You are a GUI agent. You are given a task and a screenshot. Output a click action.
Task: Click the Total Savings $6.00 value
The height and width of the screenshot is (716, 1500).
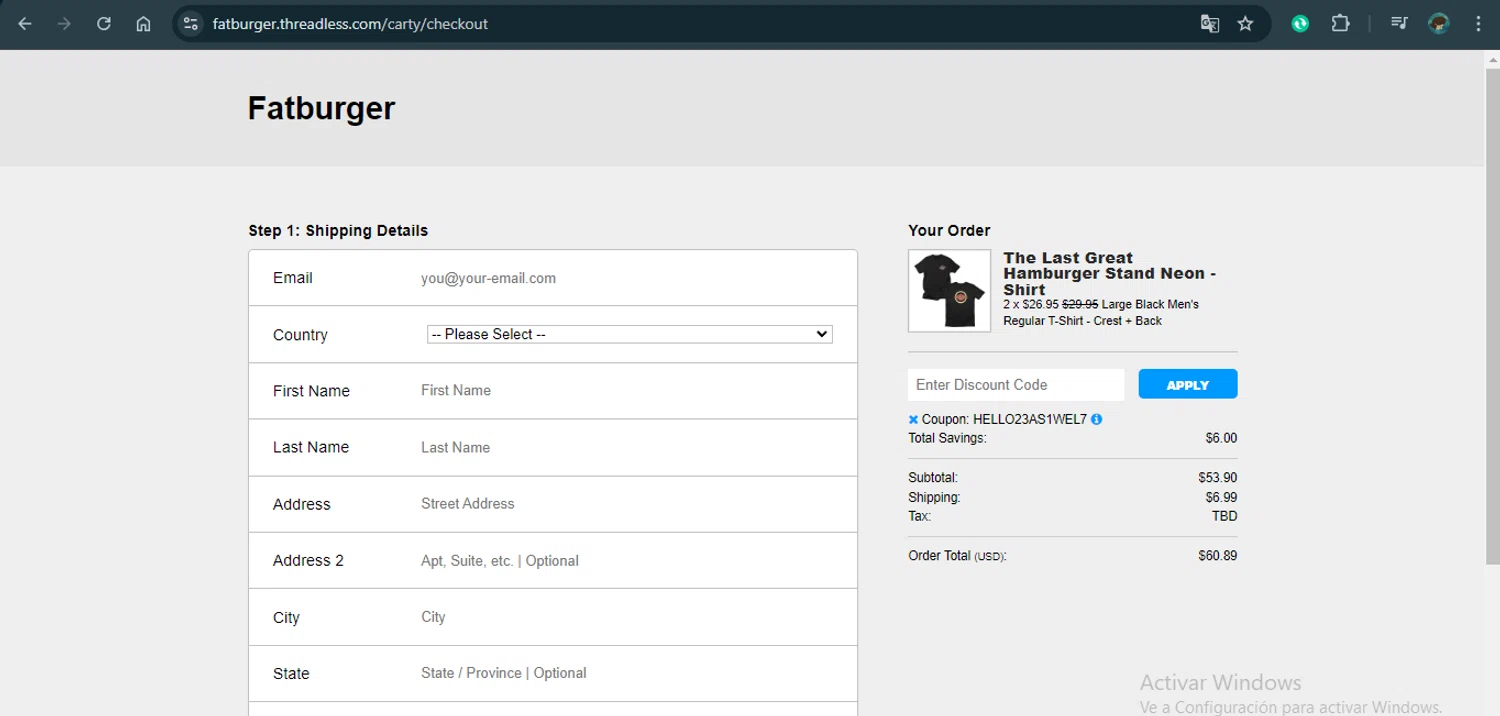coord(1221,438)
